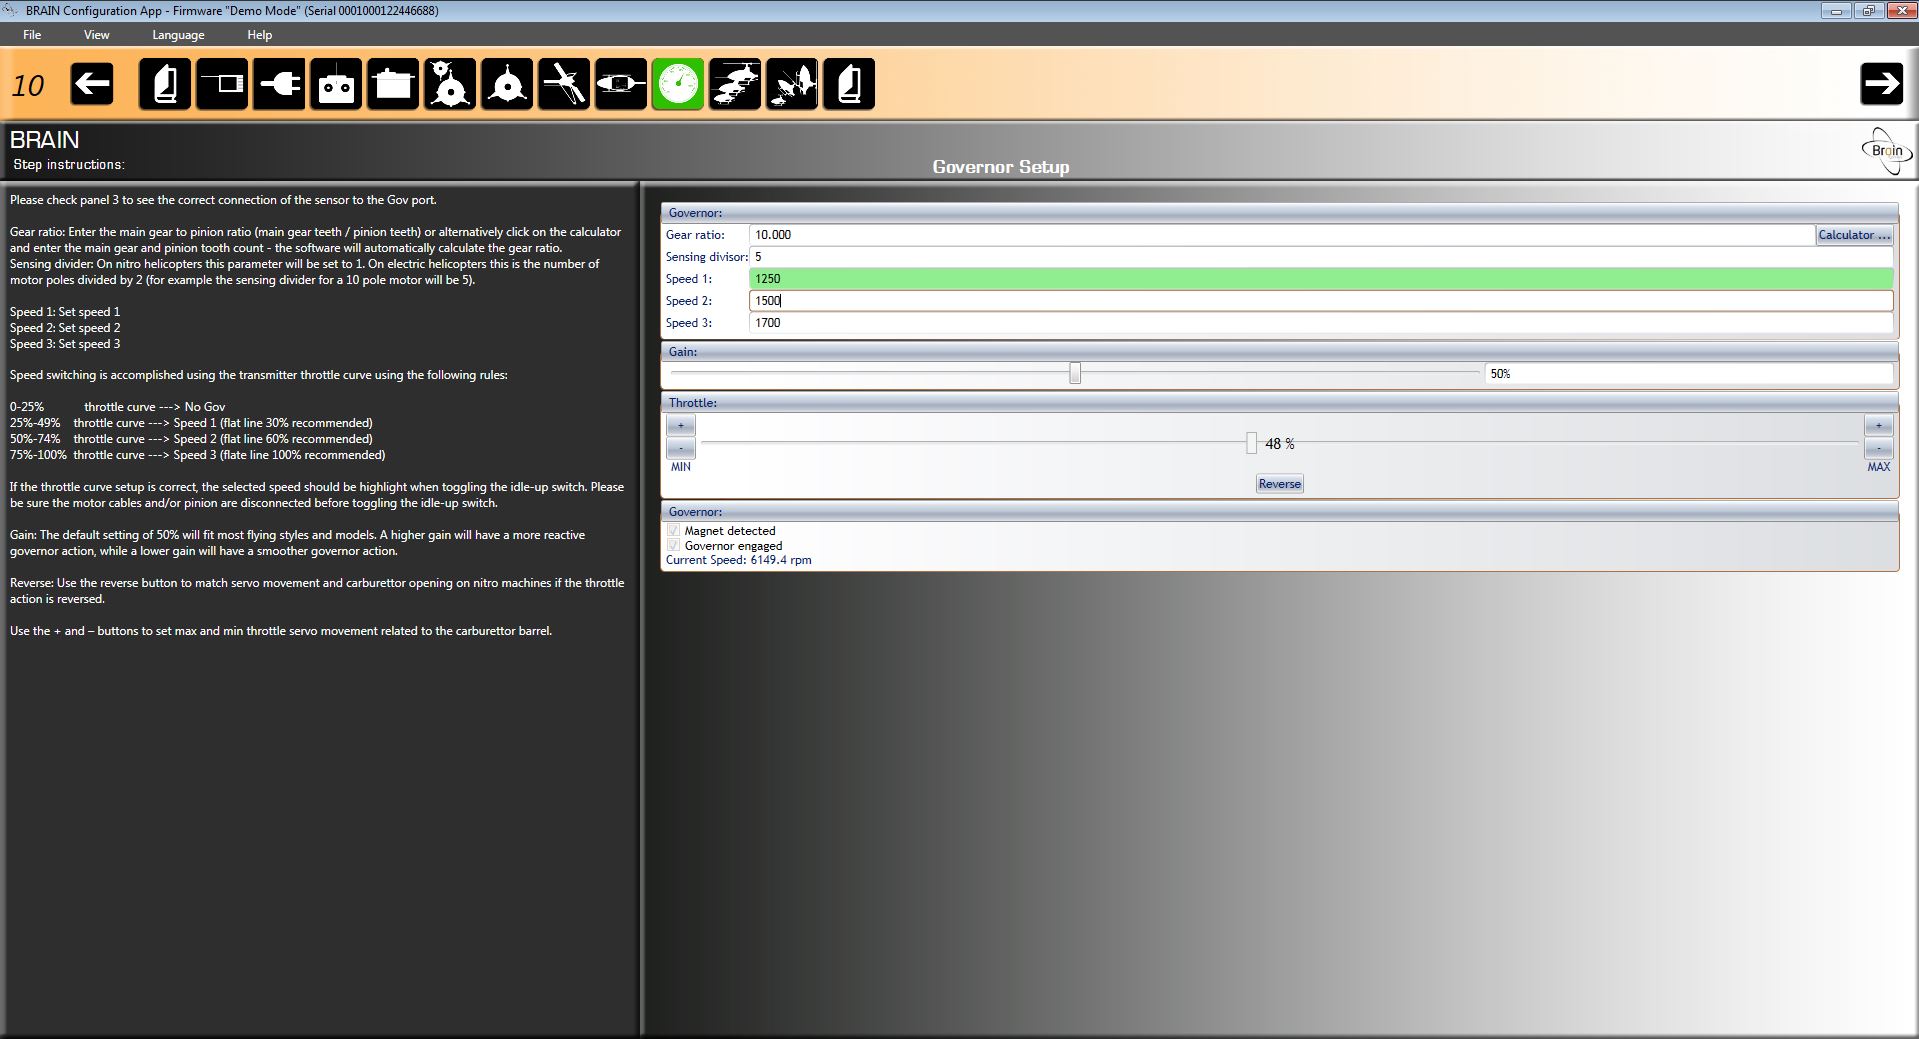Select the radio transmitter setup icon
The image size is (1919, 1039).
(x=336, y=84)
